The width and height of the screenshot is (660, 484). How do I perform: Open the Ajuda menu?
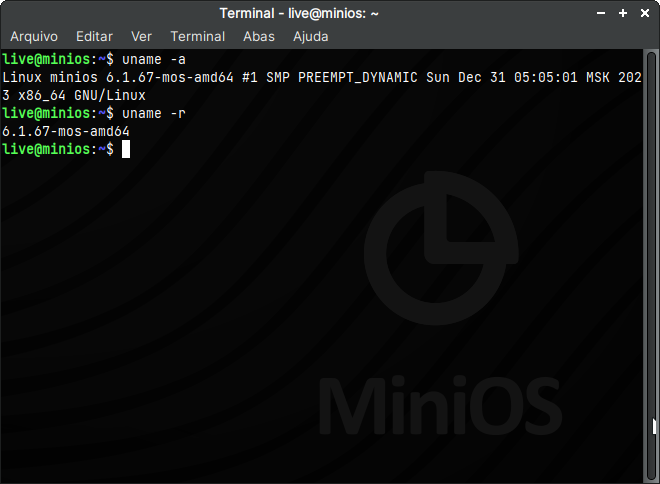click(x=311, y=37)
